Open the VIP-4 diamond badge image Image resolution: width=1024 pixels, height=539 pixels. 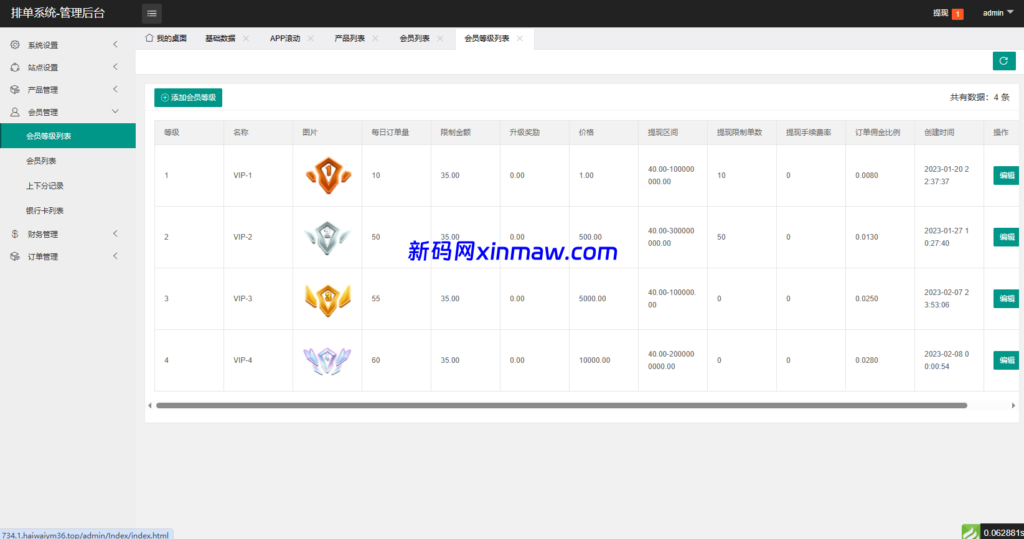[327, 361]
